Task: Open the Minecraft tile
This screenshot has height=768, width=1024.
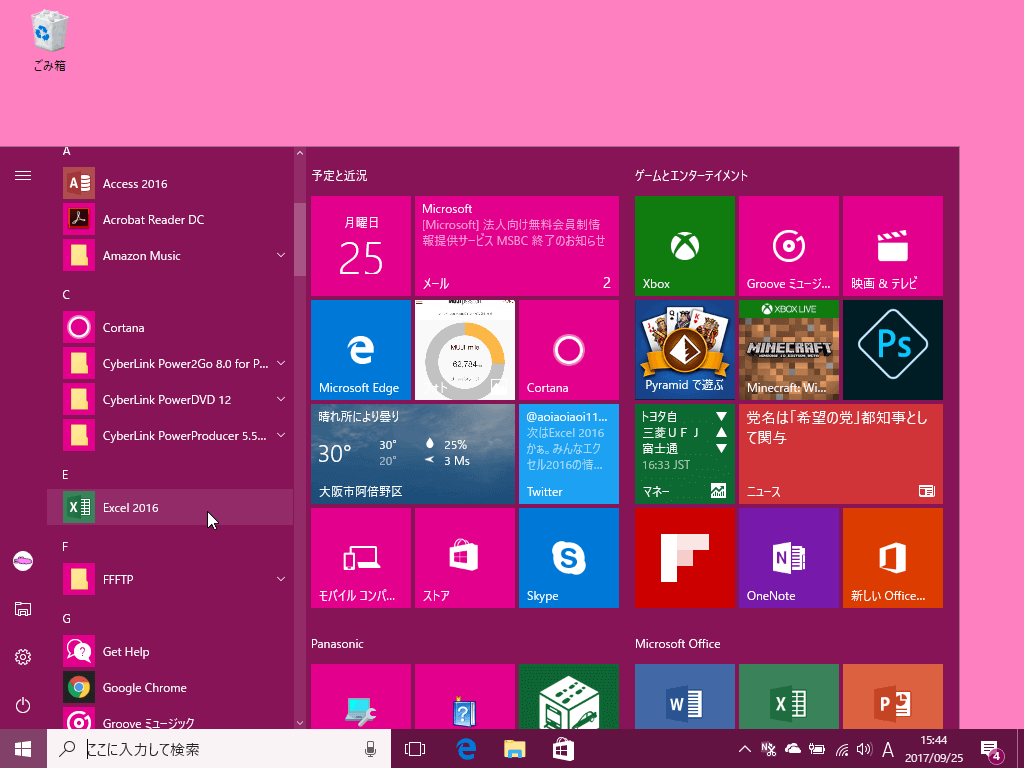Action: tap(789, 349)
